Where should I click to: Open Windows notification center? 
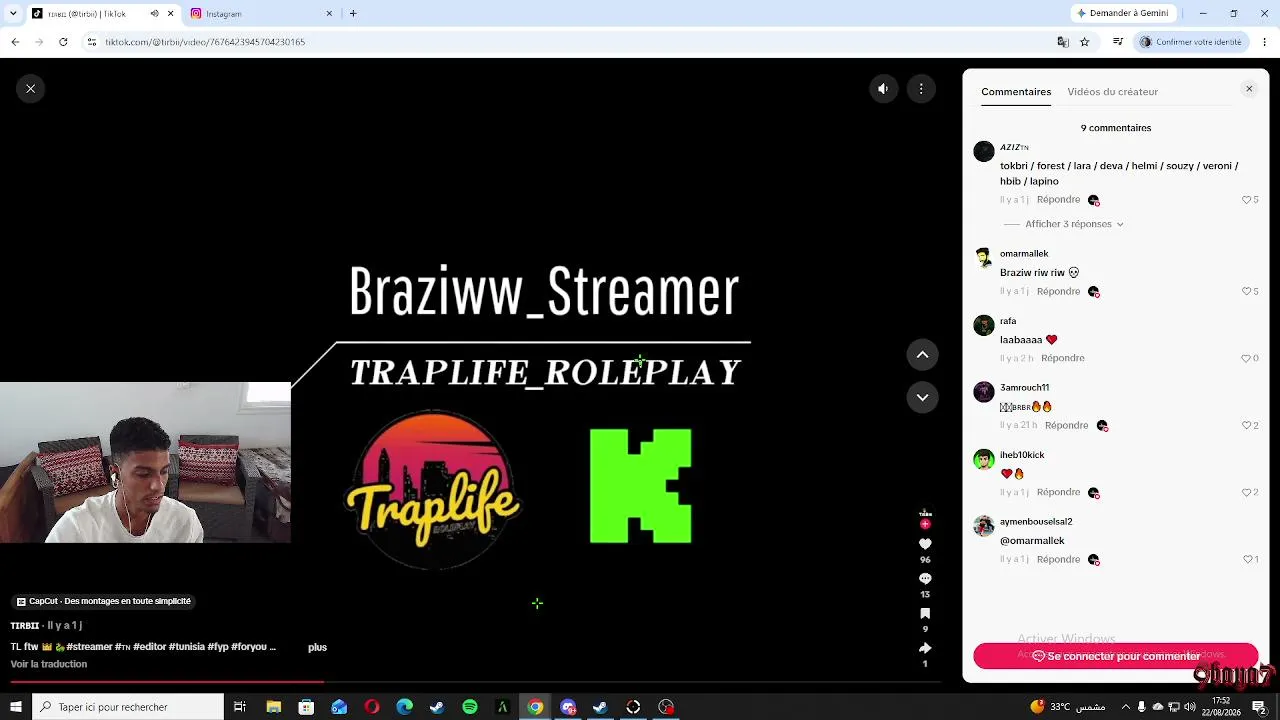pyautogui.click(x=1259, y=707)
